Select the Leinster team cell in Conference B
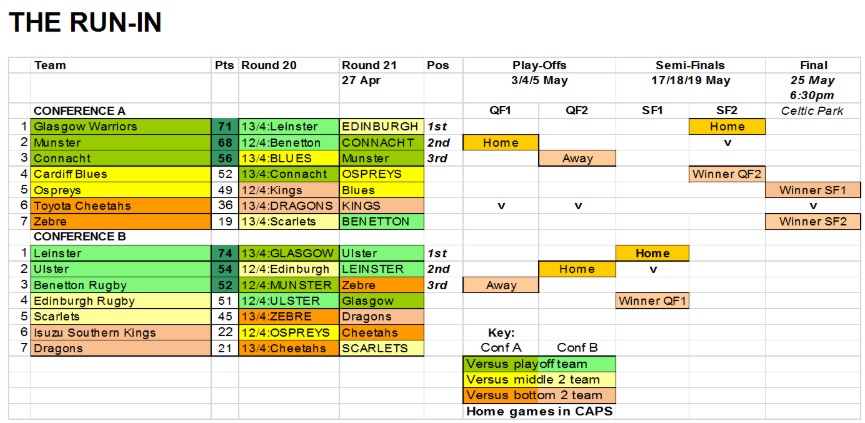This screenshot has height=423, width=865. click(121, 254)
